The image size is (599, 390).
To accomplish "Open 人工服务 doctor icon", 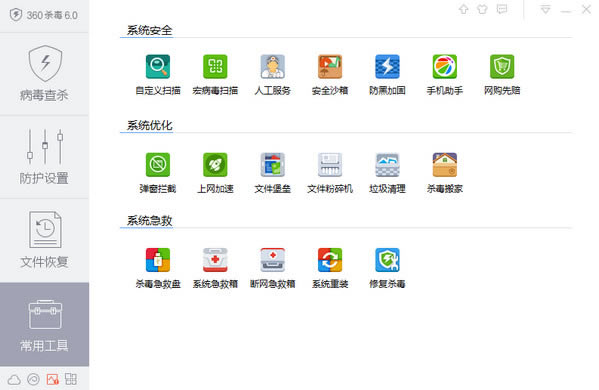I will point(272,67).
